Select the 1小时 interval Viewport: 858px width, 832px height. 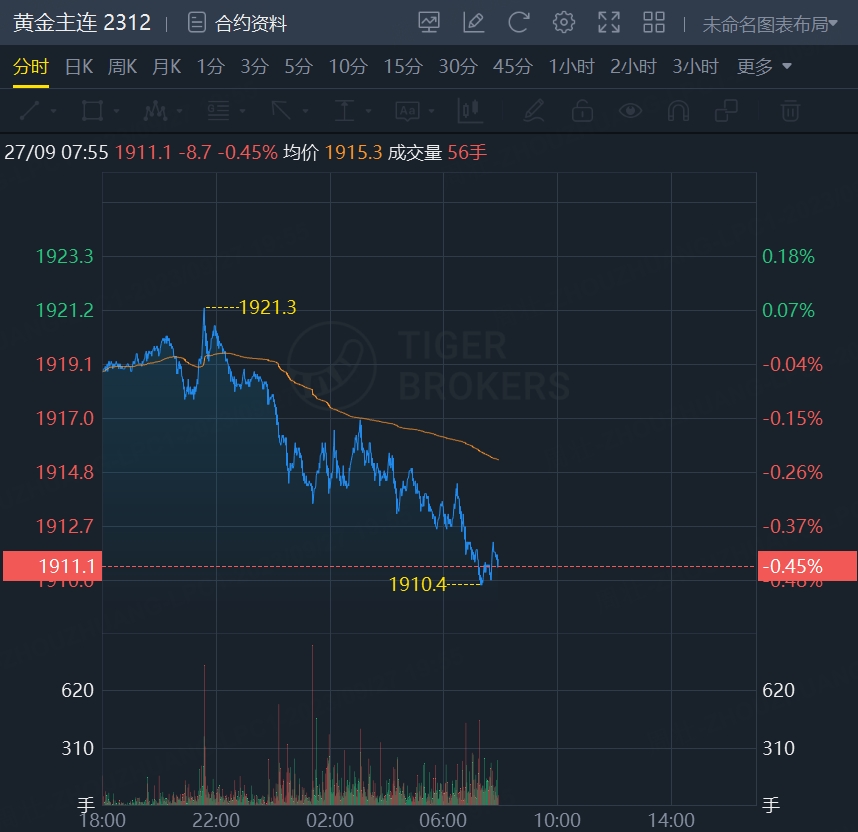(571, 67)
